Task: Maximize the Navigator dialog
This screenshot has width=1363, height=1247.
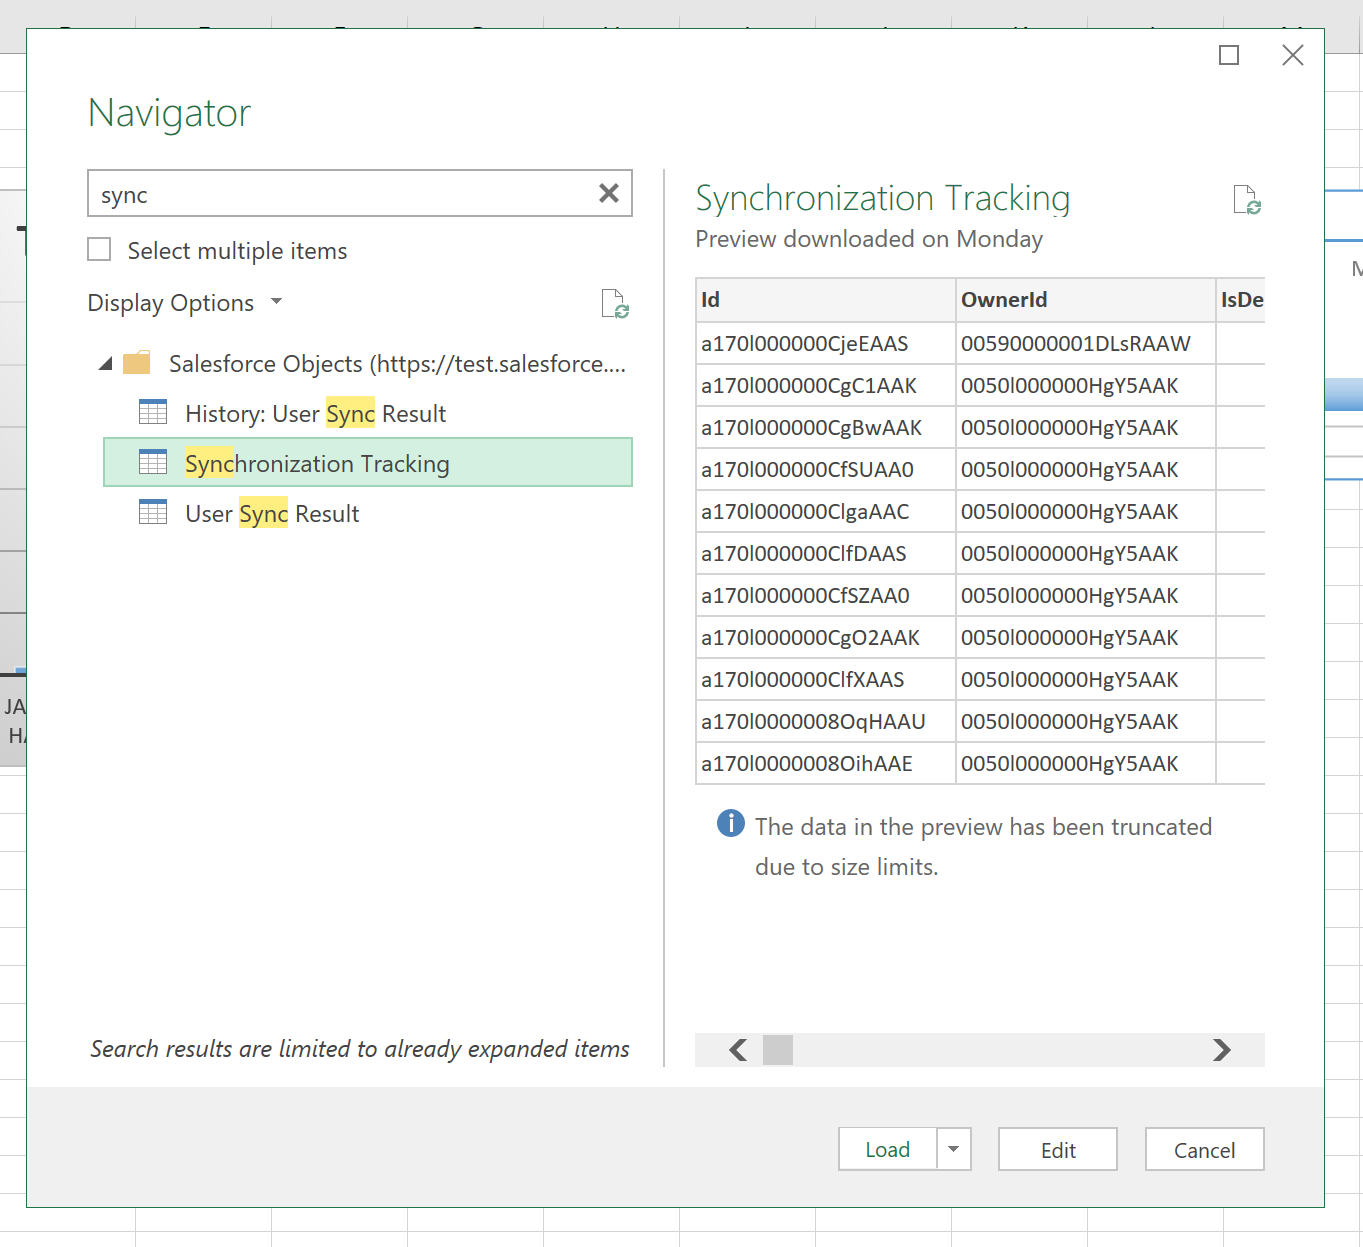Action: tap(1229, 55)
